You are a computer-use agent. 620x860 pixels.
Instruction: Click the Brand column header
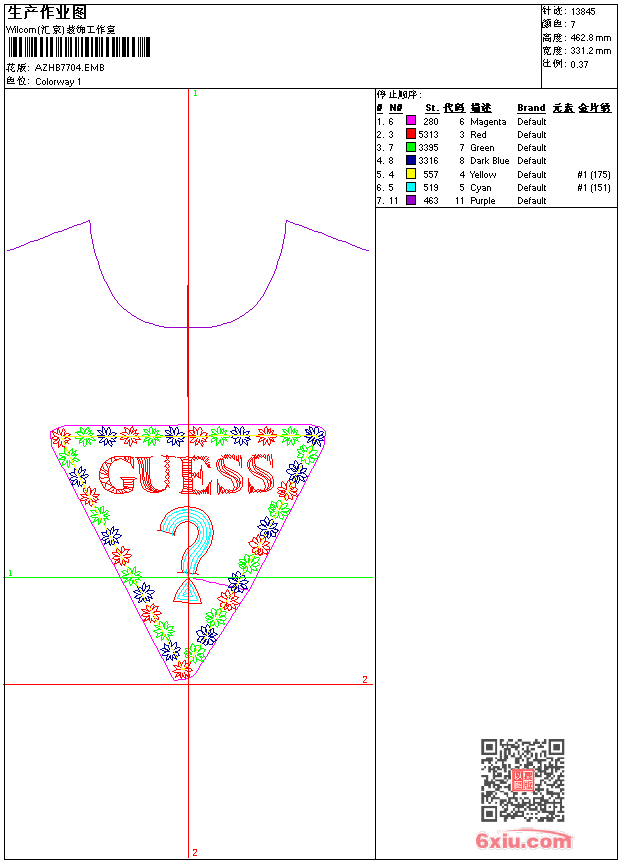click(x=531, y=108)
